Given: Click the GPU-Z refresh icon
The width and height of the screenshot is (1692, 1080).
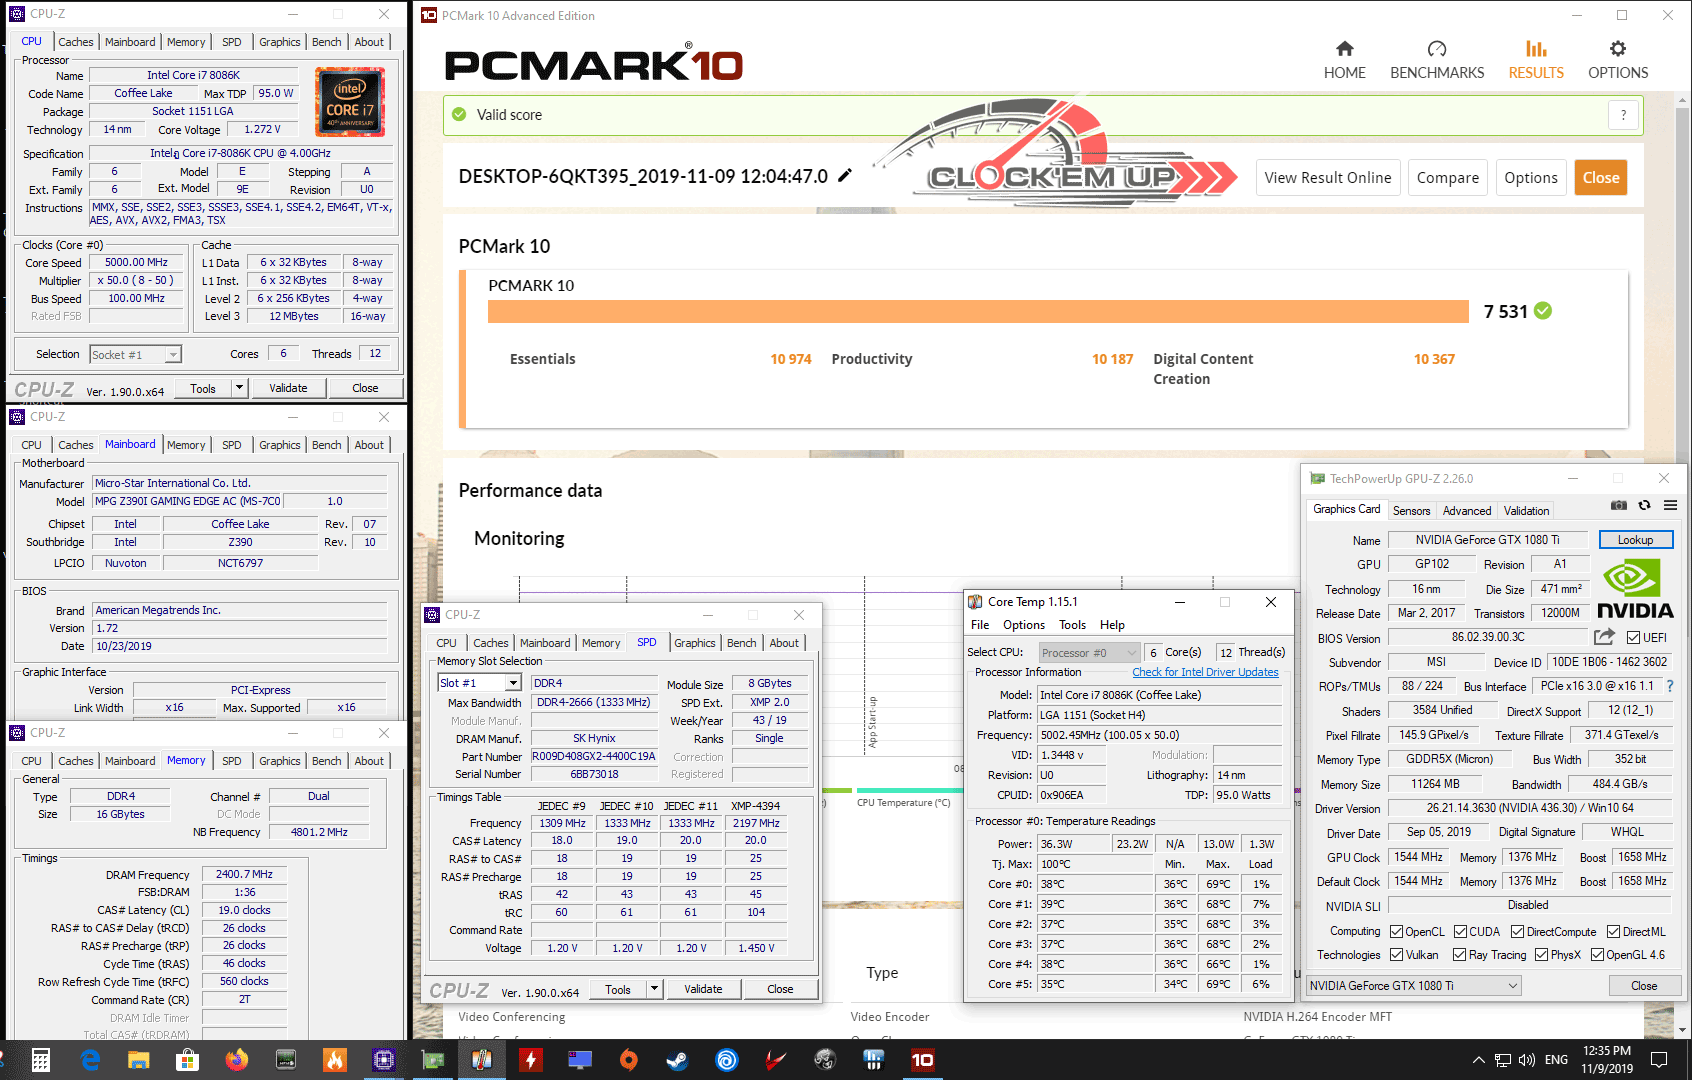Looking at the screenshot, I should [x=1644, y=506].
